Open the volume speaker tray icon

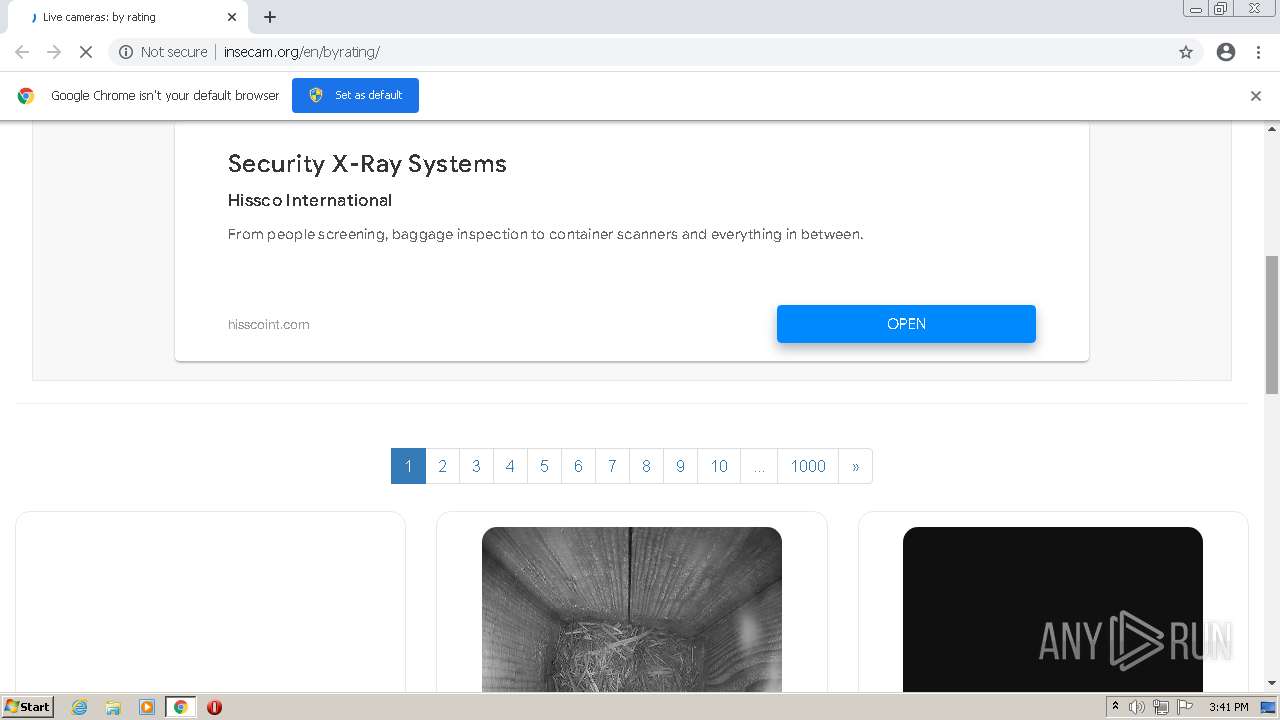(1137, 707)
